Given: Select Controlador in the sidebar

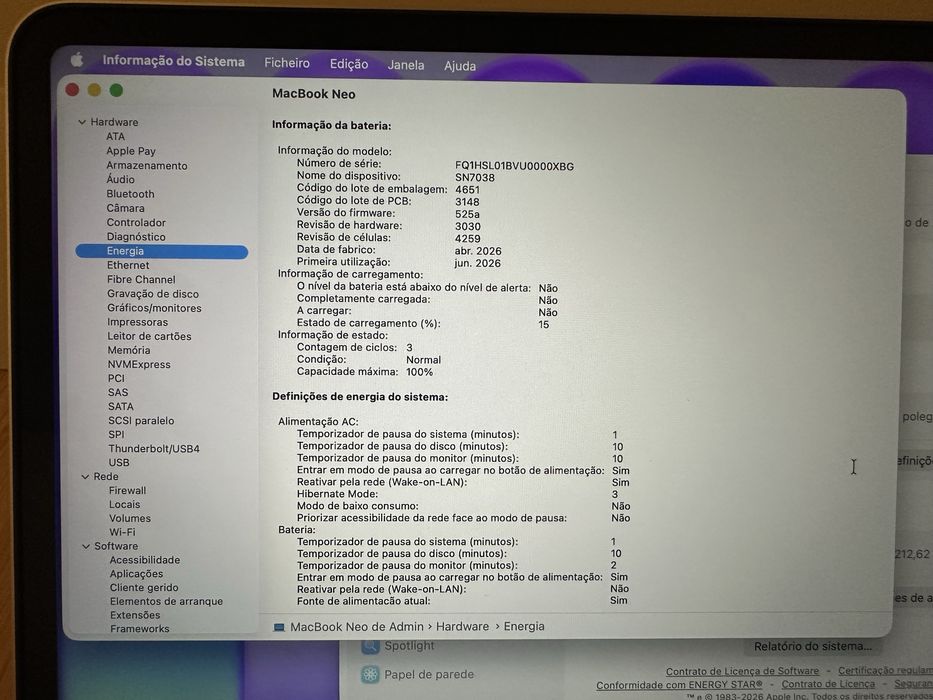Looking at the screenshot, I should coord(136,223).
